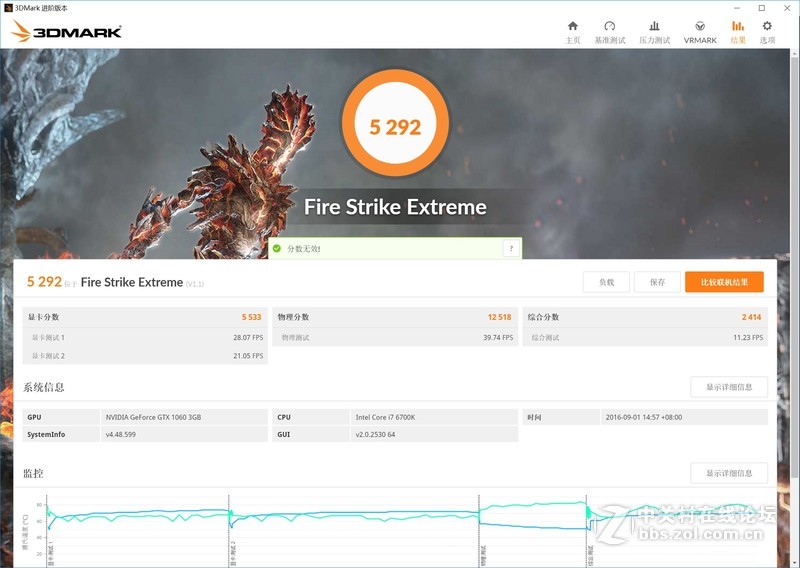
Task: Click the Combined Score 2 414 value
Action: coord(751,317)
